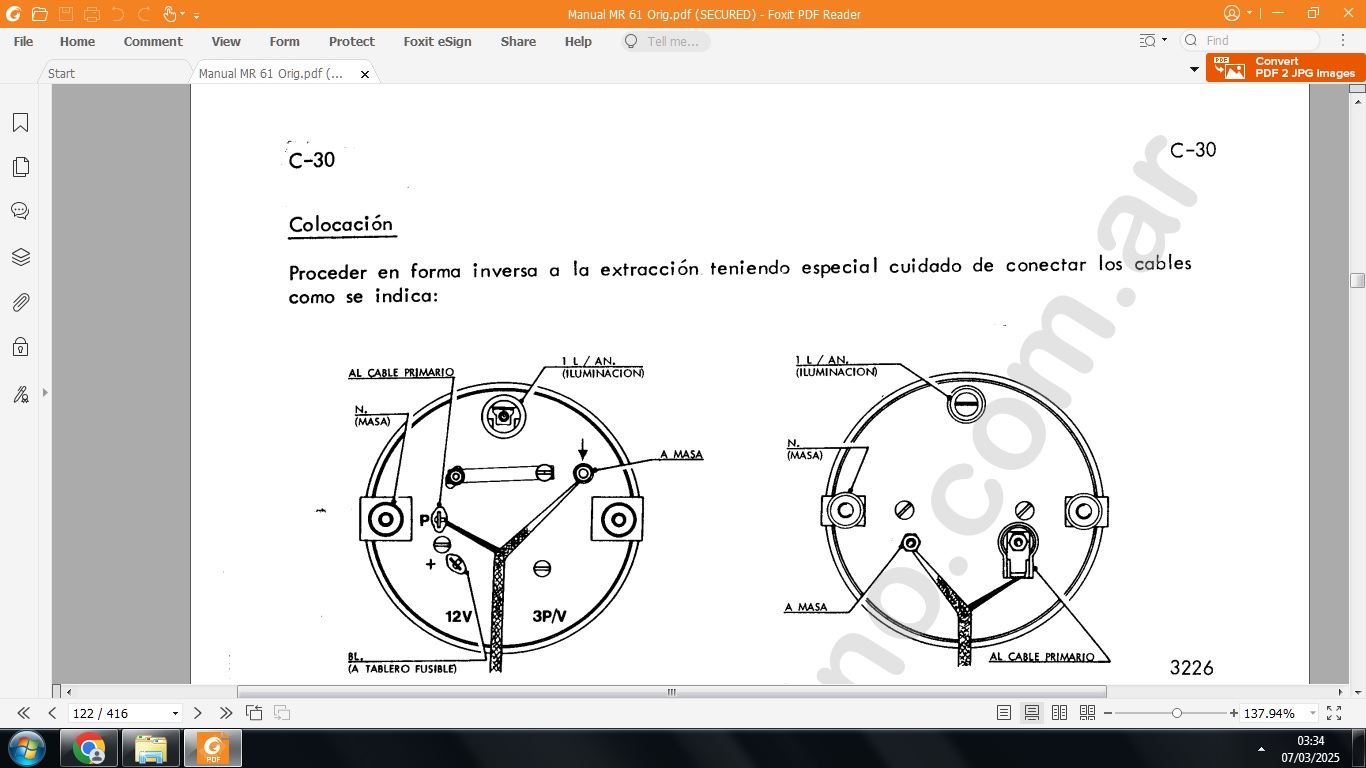Open the three-dot more options menu
The image size is (1366, 768).
[1343, 41]
